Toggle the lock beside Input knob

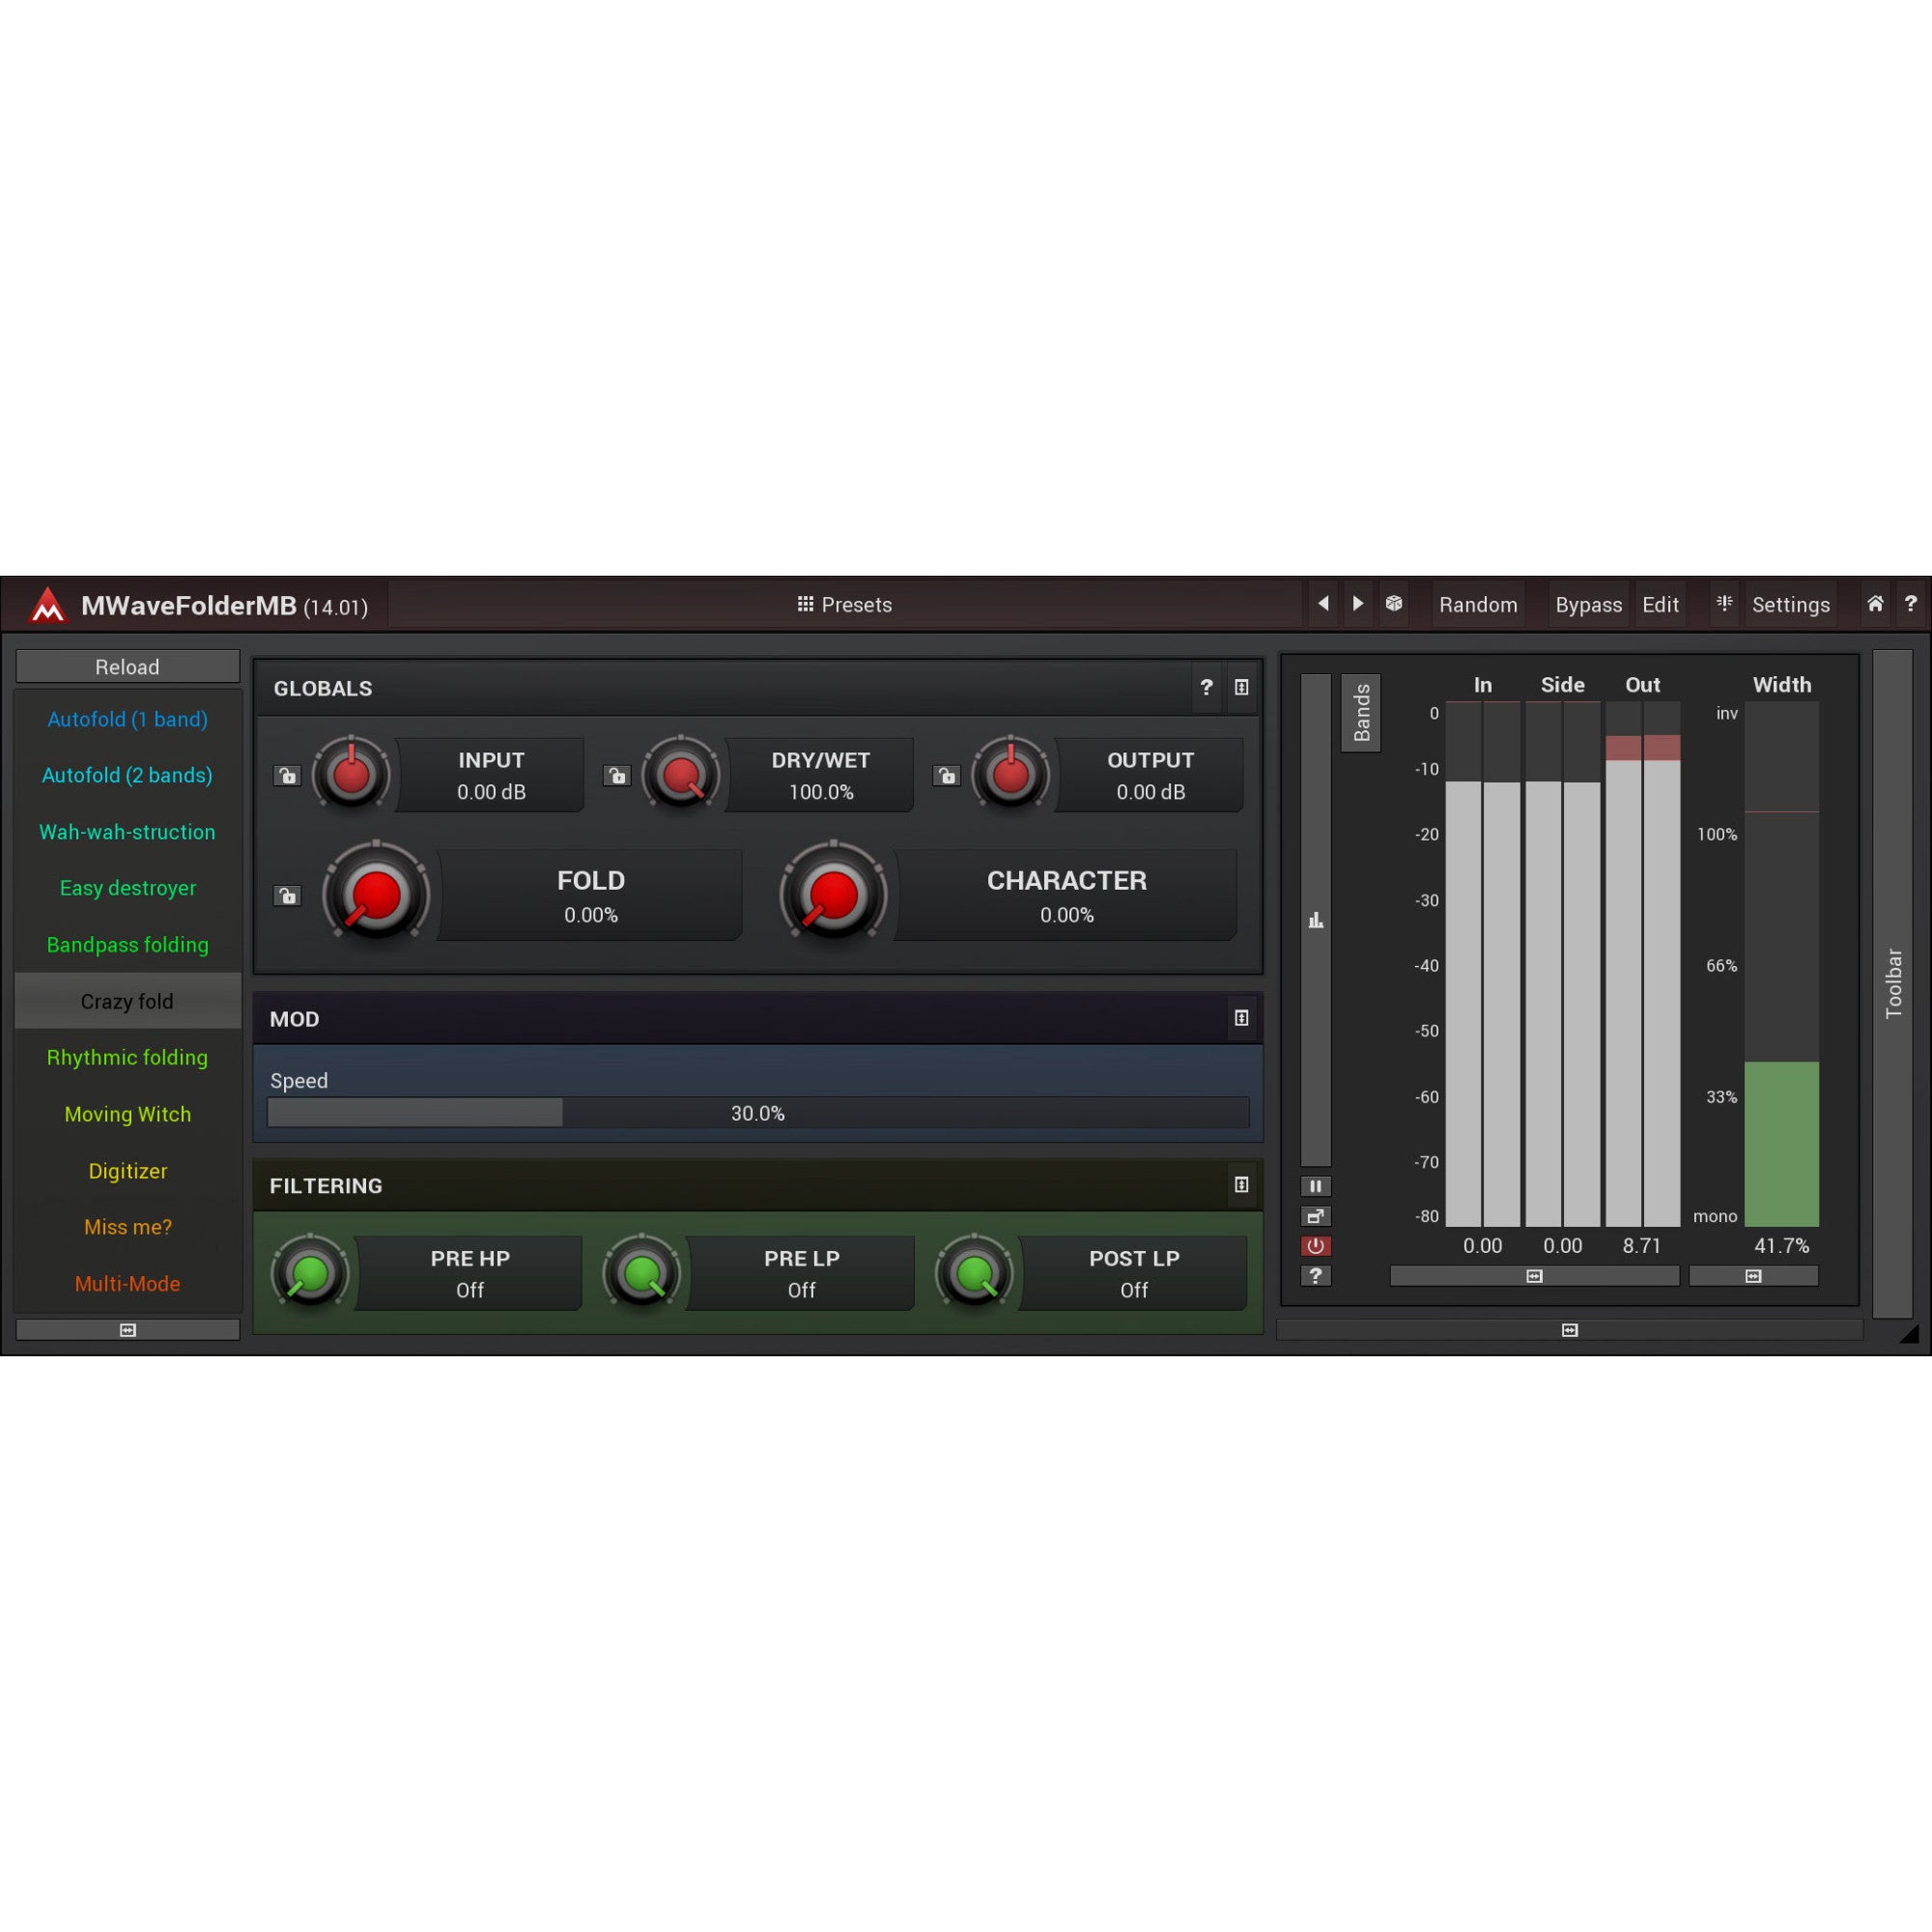[287, 776]
